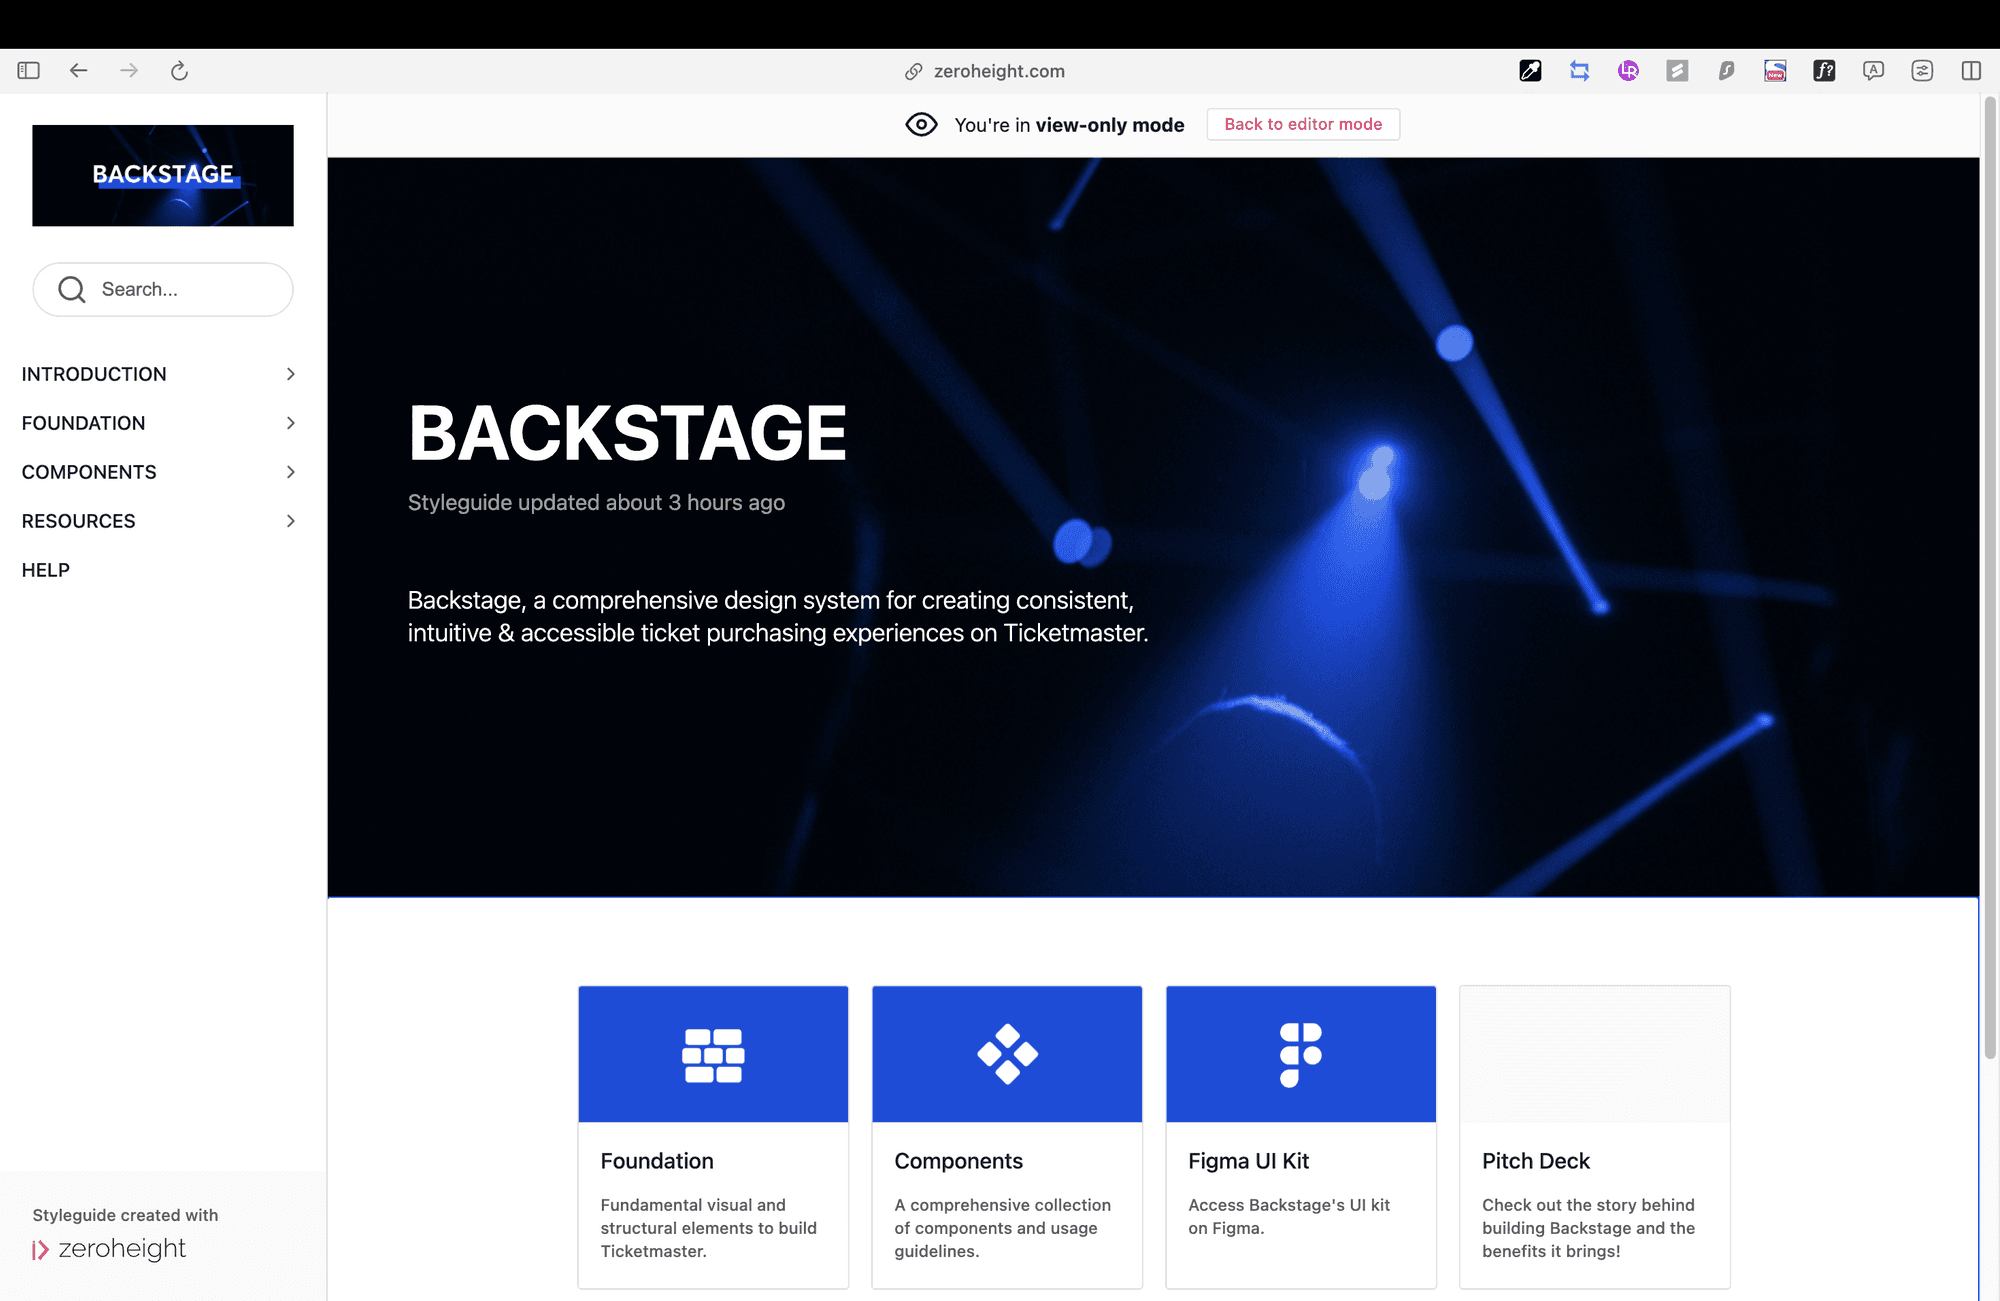Toggle split view icon at far right

[1971, 71]
